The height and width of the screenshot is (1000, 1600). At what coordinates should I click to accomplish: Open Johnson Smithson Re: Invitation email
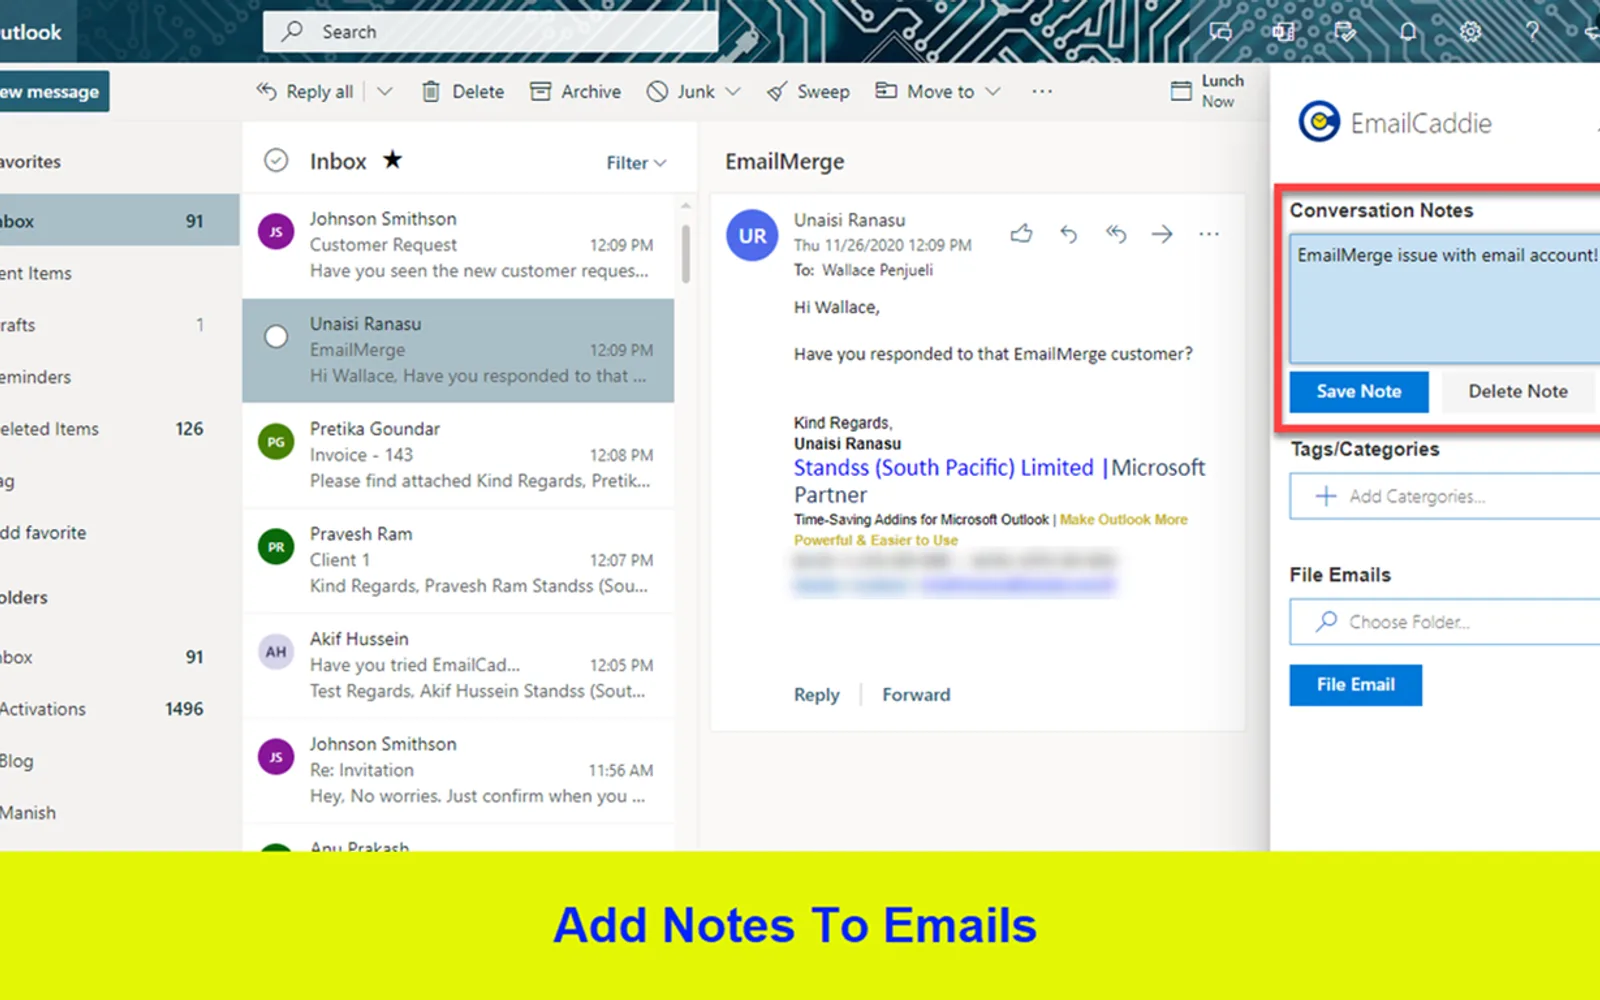tap(458, 770)
